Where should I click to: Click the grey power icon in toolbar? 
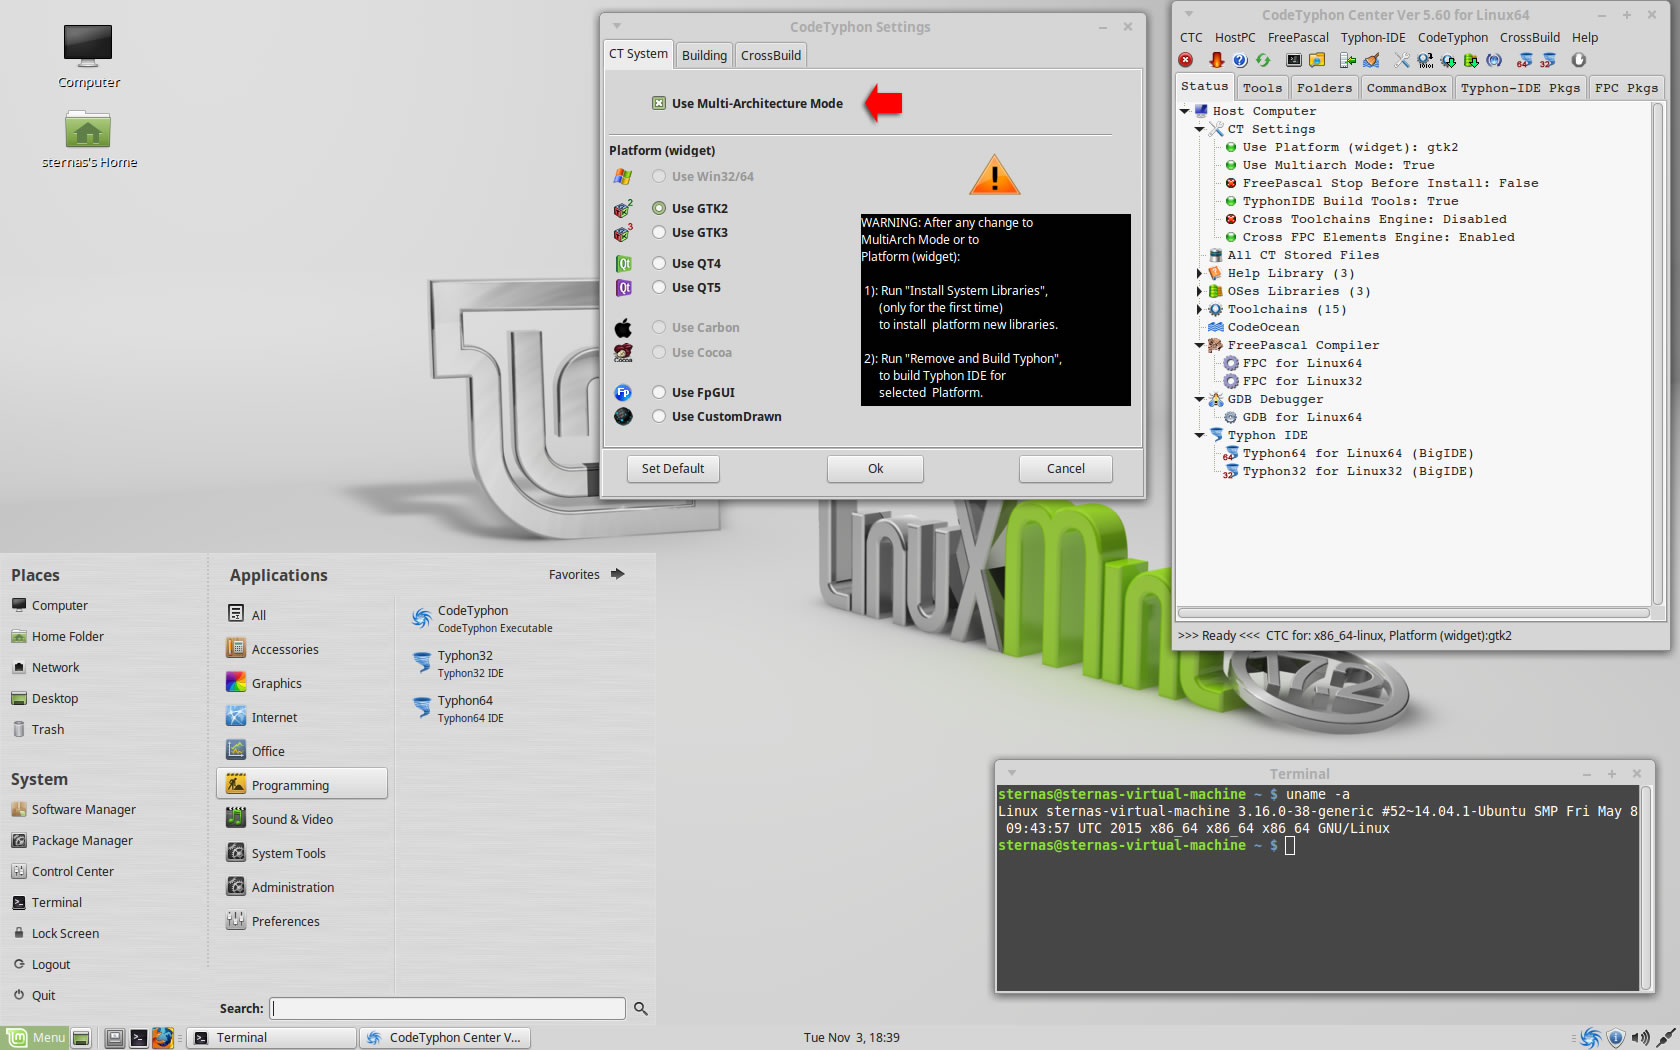point(1579,60)
